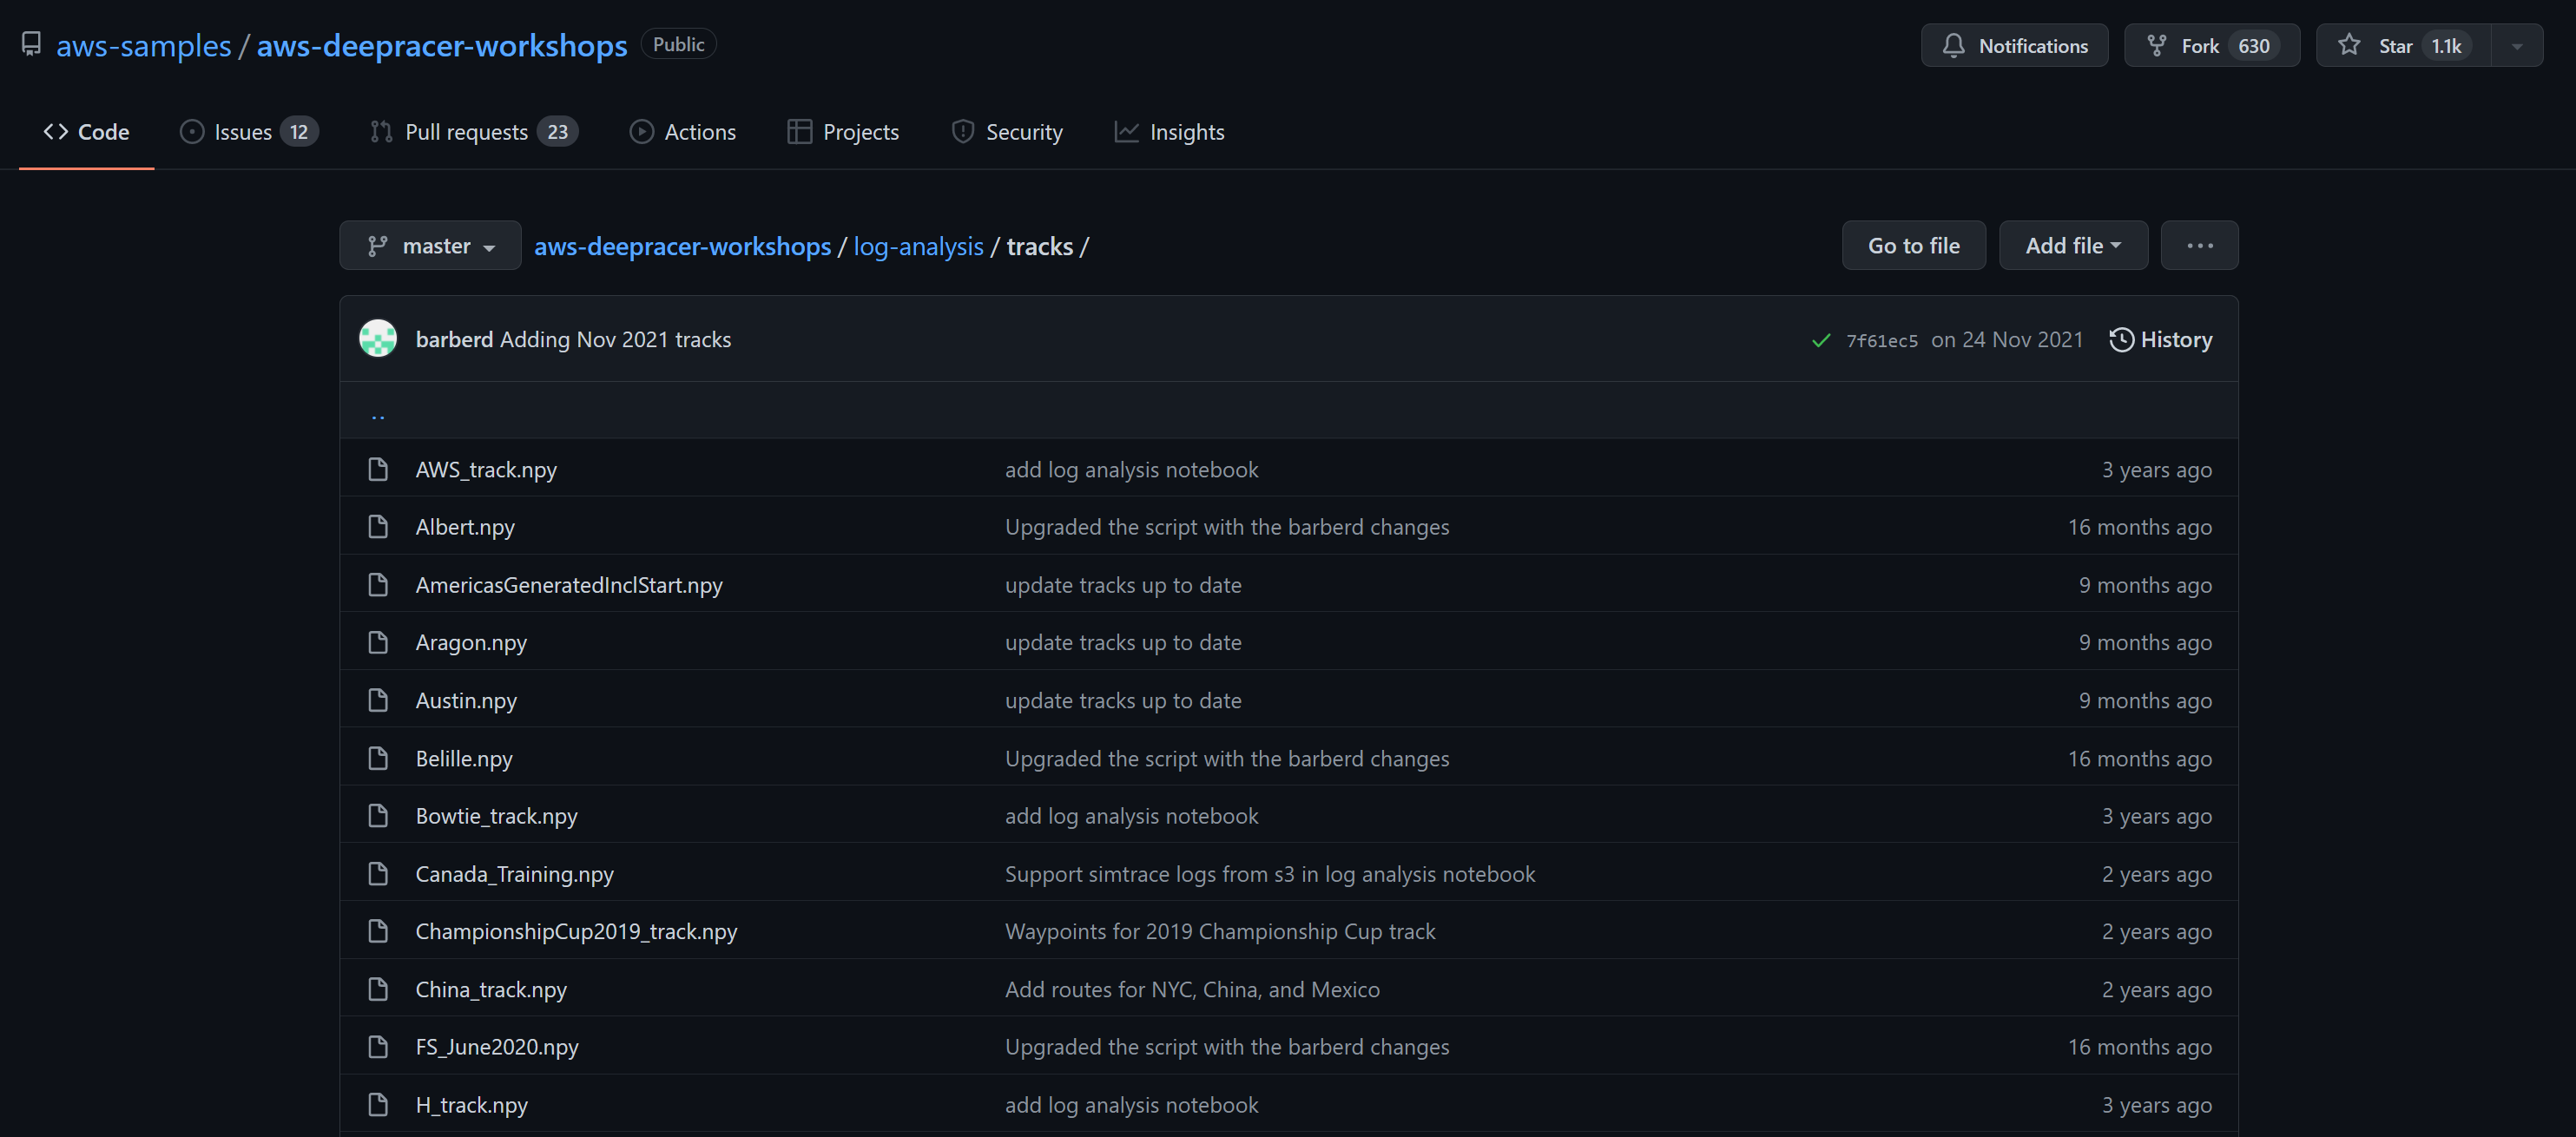This screenshot has width=2576, height=1137.
Task: Expand the Add file dropdown
Action: coord(2073,246)
